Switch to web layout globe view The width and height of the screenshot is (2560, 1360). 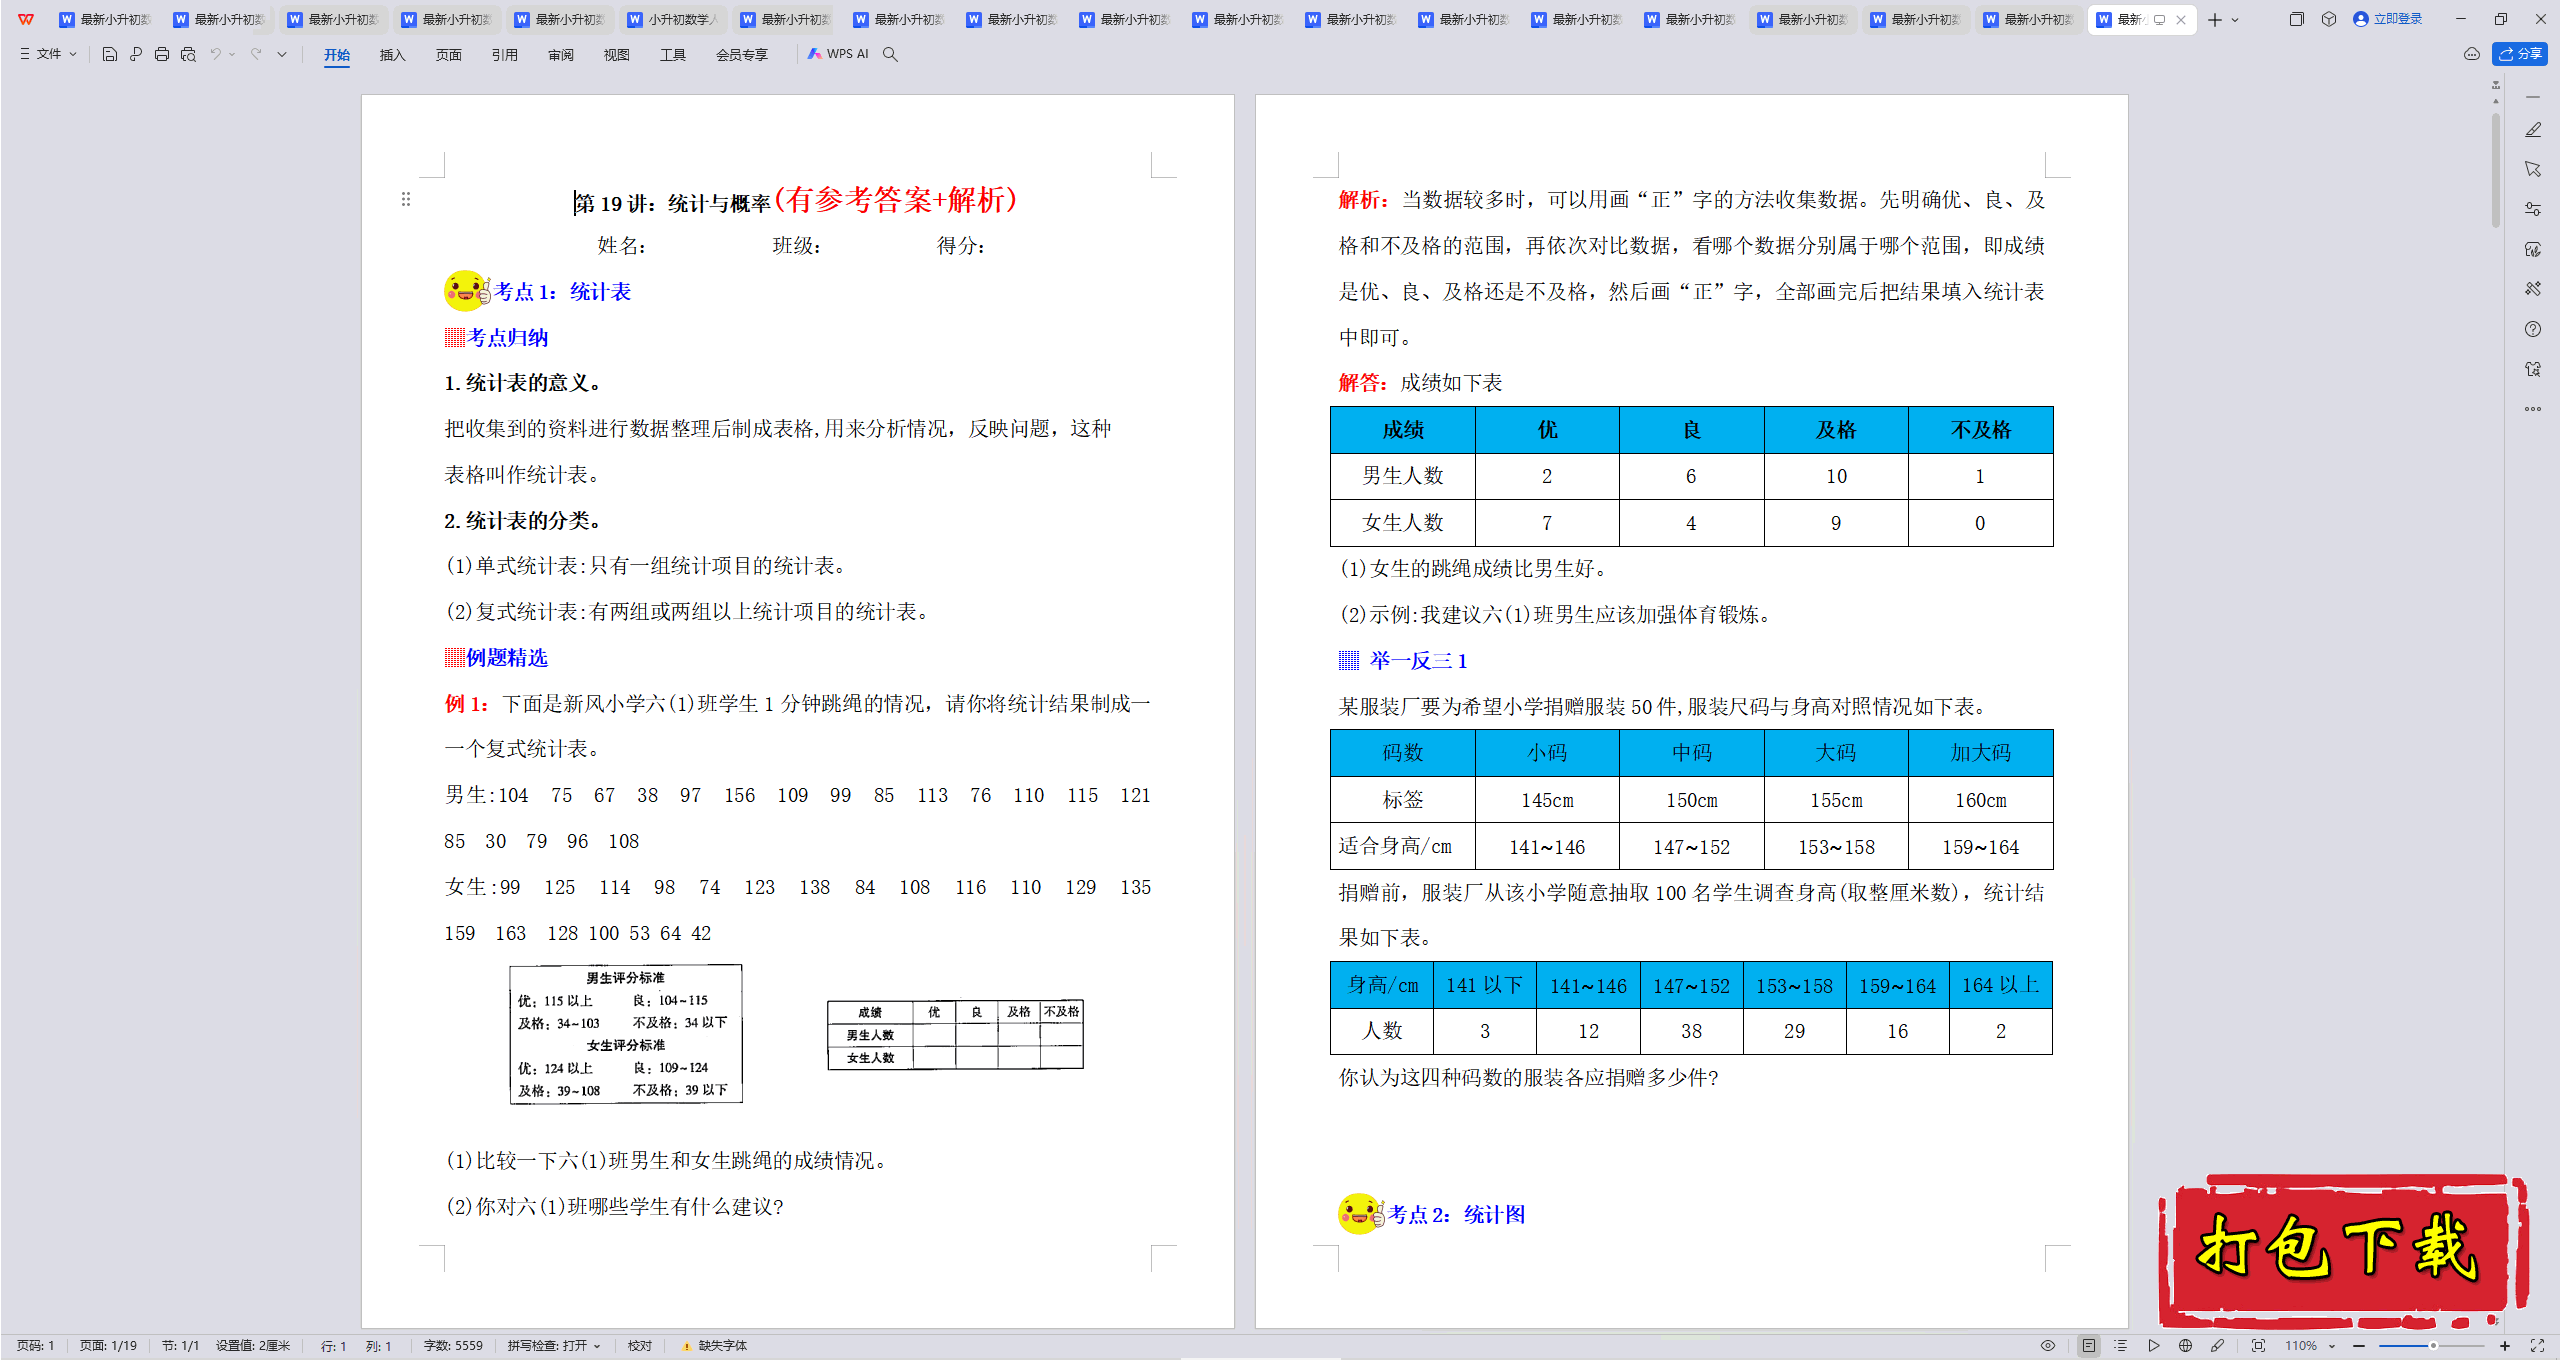[2185, 1346]
